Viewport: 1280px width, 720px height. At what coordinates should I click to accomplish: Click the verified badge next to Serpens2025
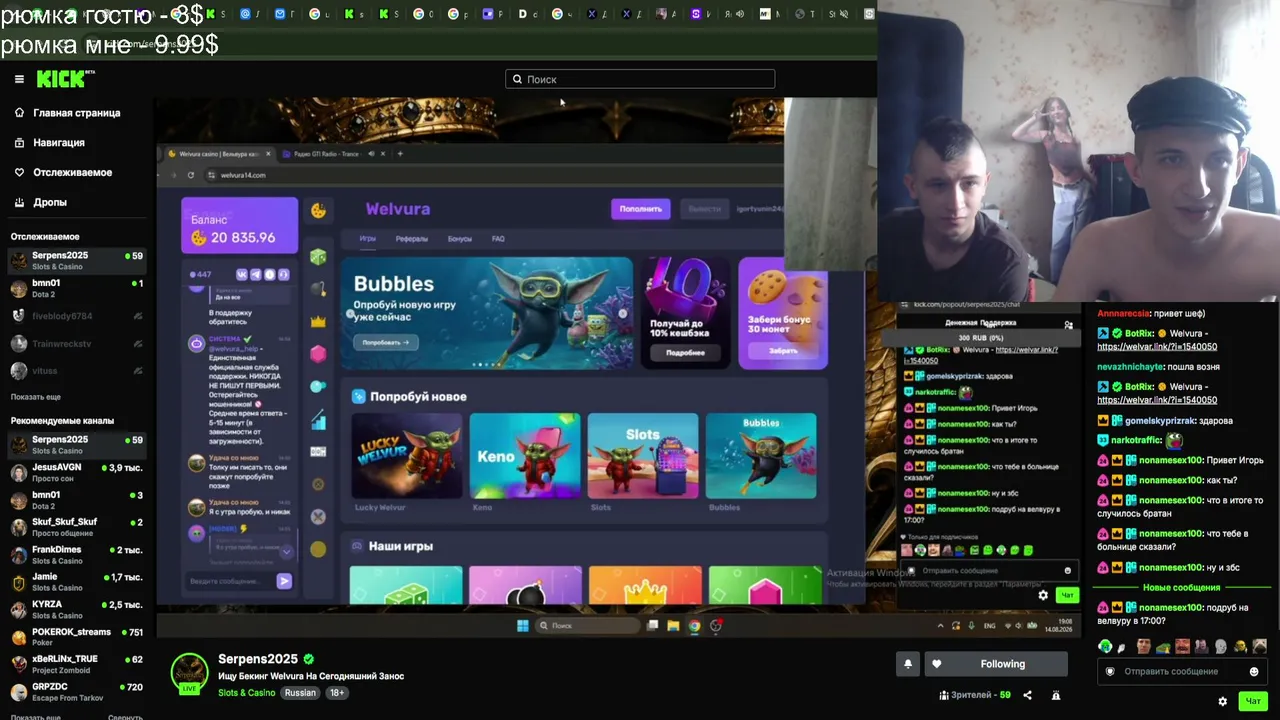coord(309,659)
